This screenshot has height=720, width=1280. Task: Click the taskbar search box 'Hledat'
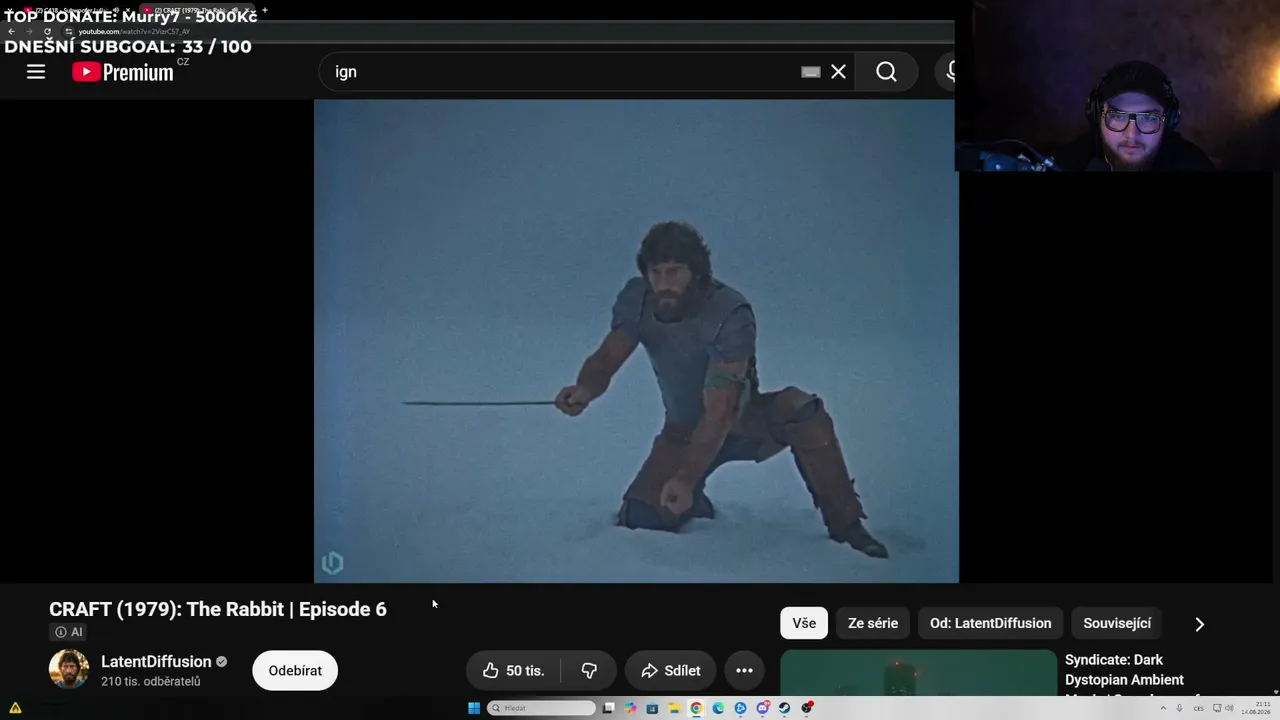541,708
